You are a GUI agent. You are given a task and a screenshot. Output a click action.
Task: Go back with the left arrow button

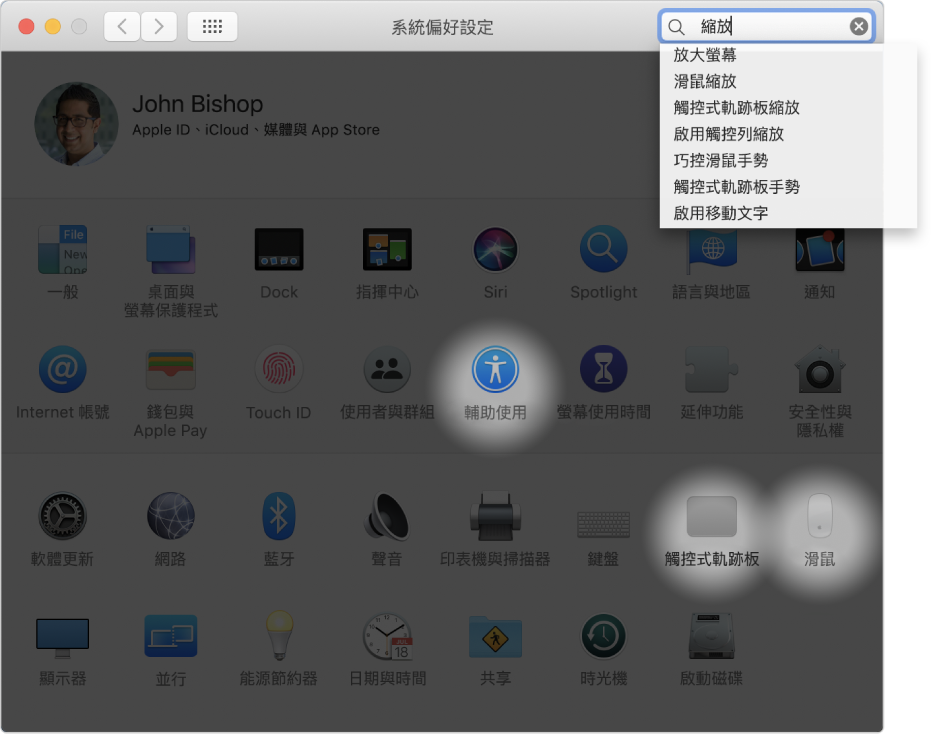(x=122, y=27)
